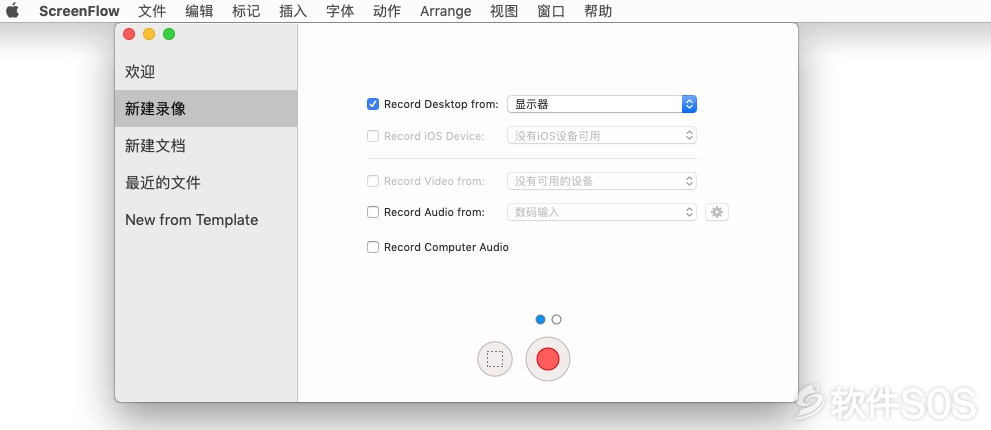Image resolution: width=991 pixels, height=430 pixels.
Task: Switch to the second page indicator dot
Action: coord(556,319)
